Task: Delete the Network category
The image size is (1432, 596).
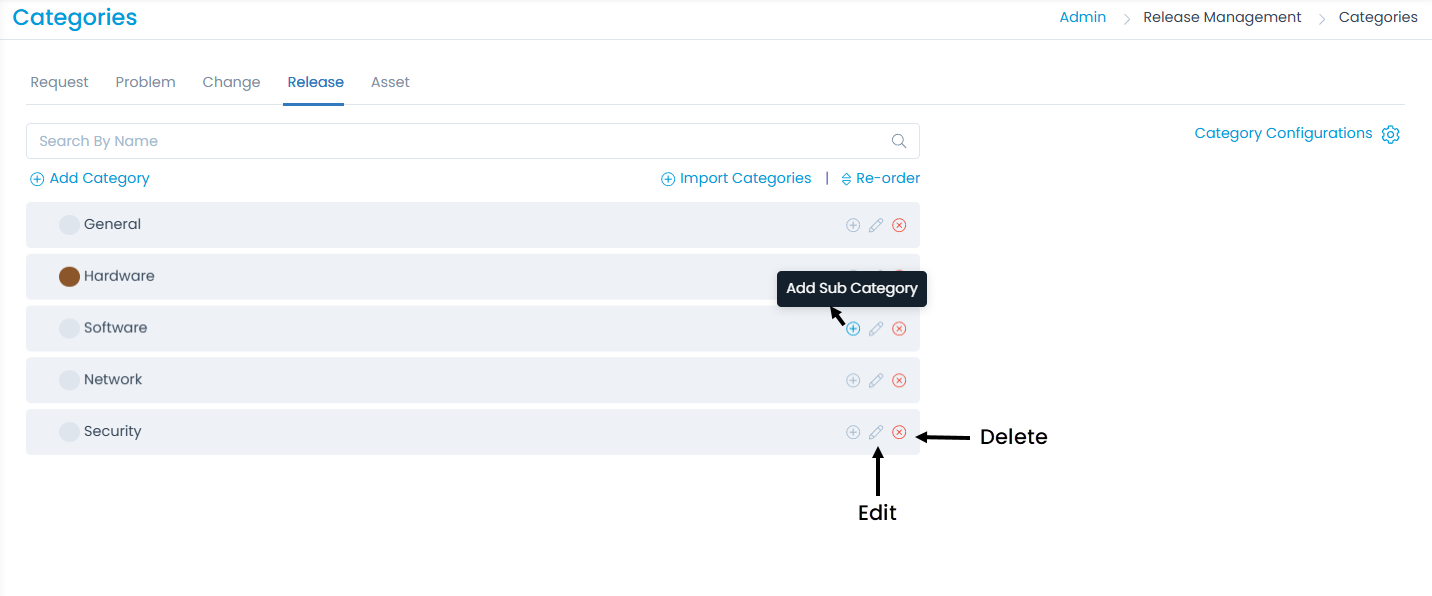Action: [899, 380]
